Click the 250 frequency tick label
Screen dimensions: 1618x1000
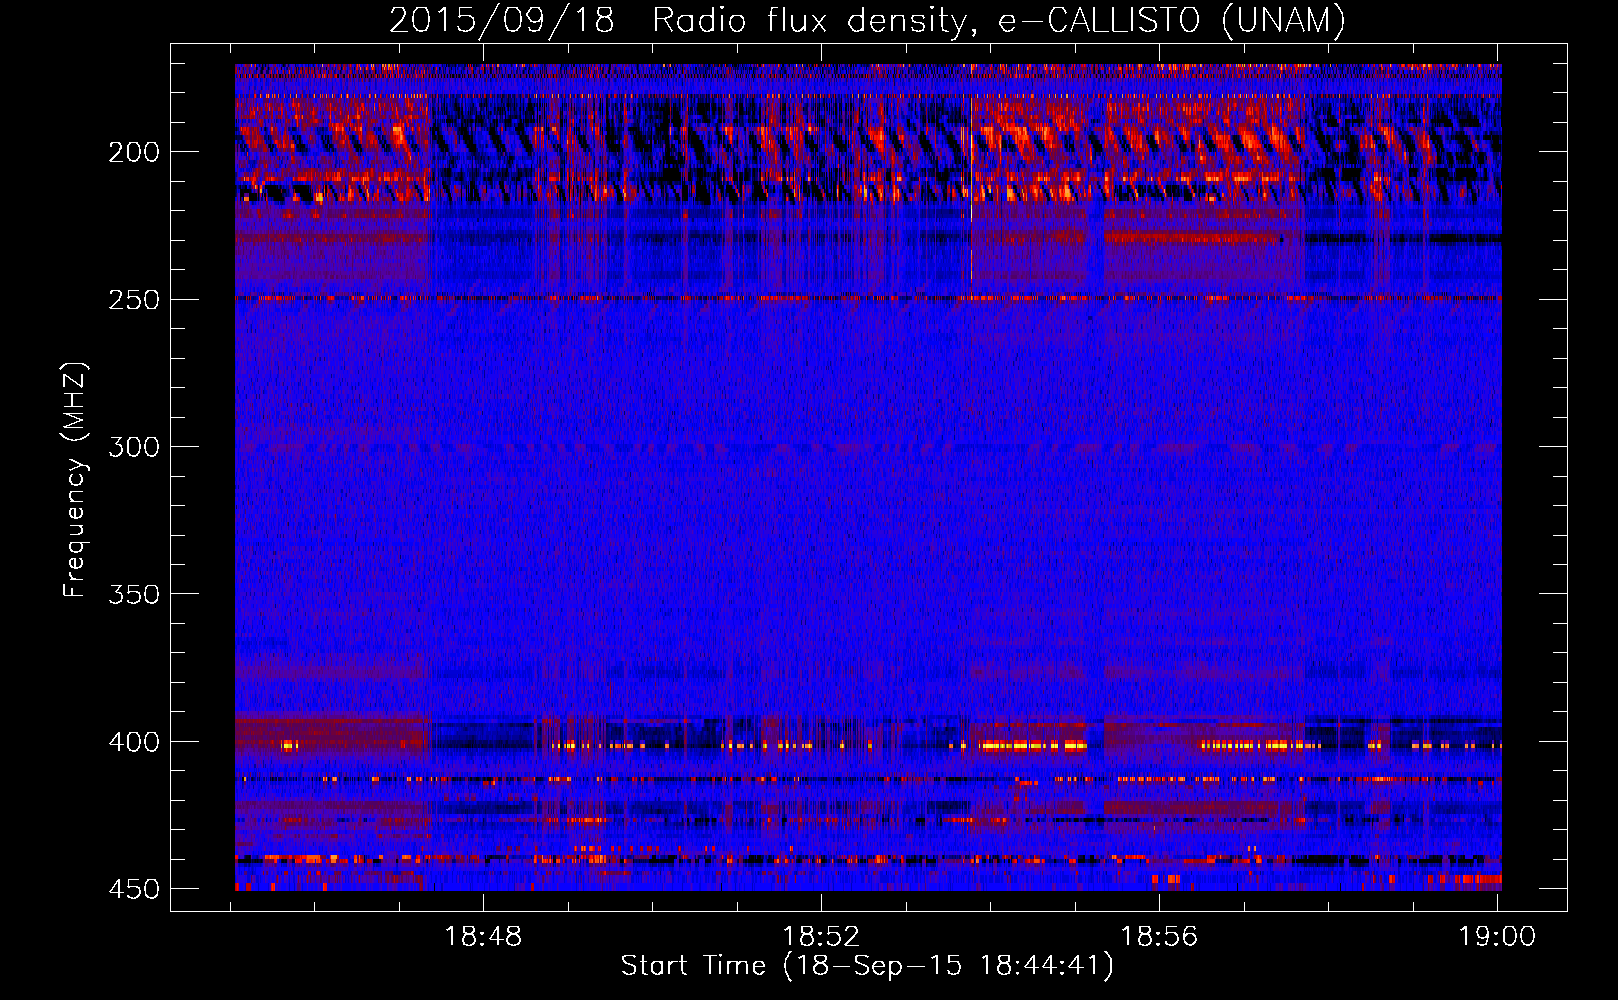coord(134,300)
